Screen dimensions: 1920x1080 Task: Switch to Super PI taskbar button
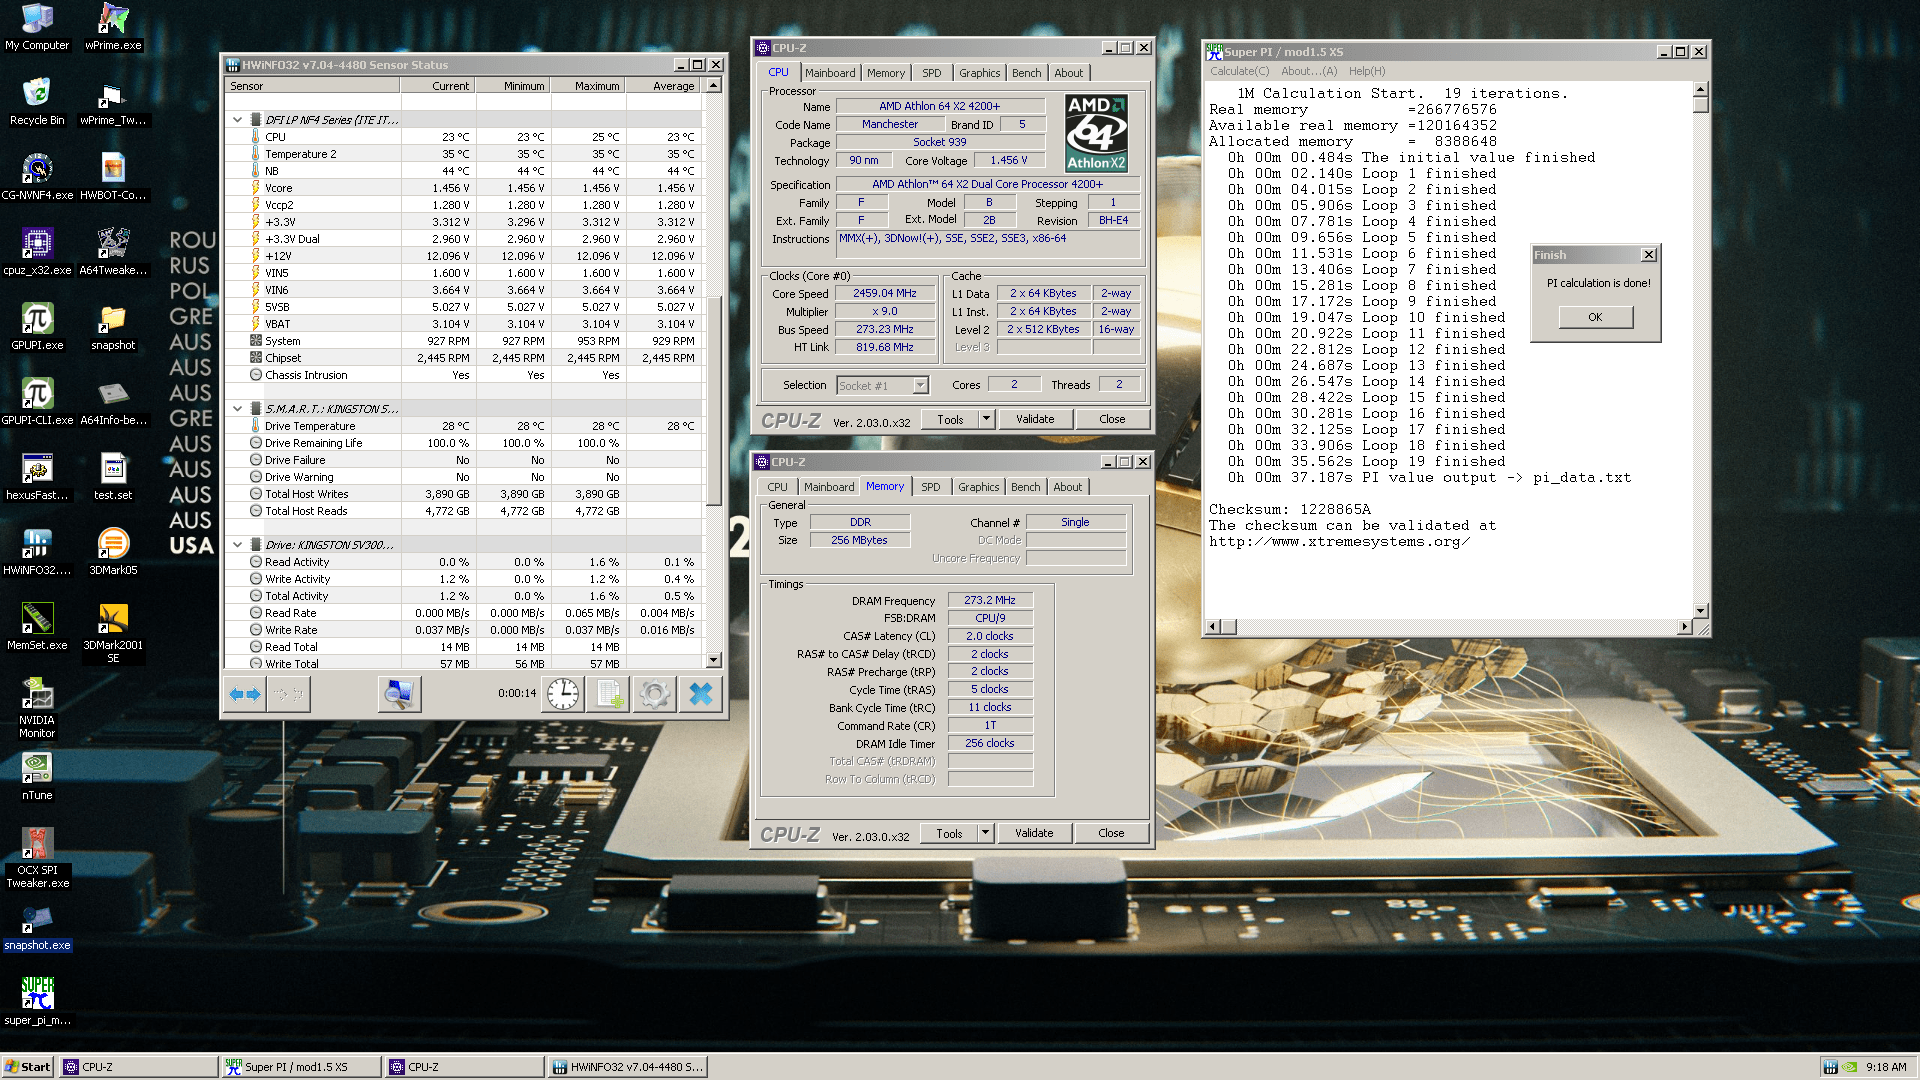tap(301, 1067)
